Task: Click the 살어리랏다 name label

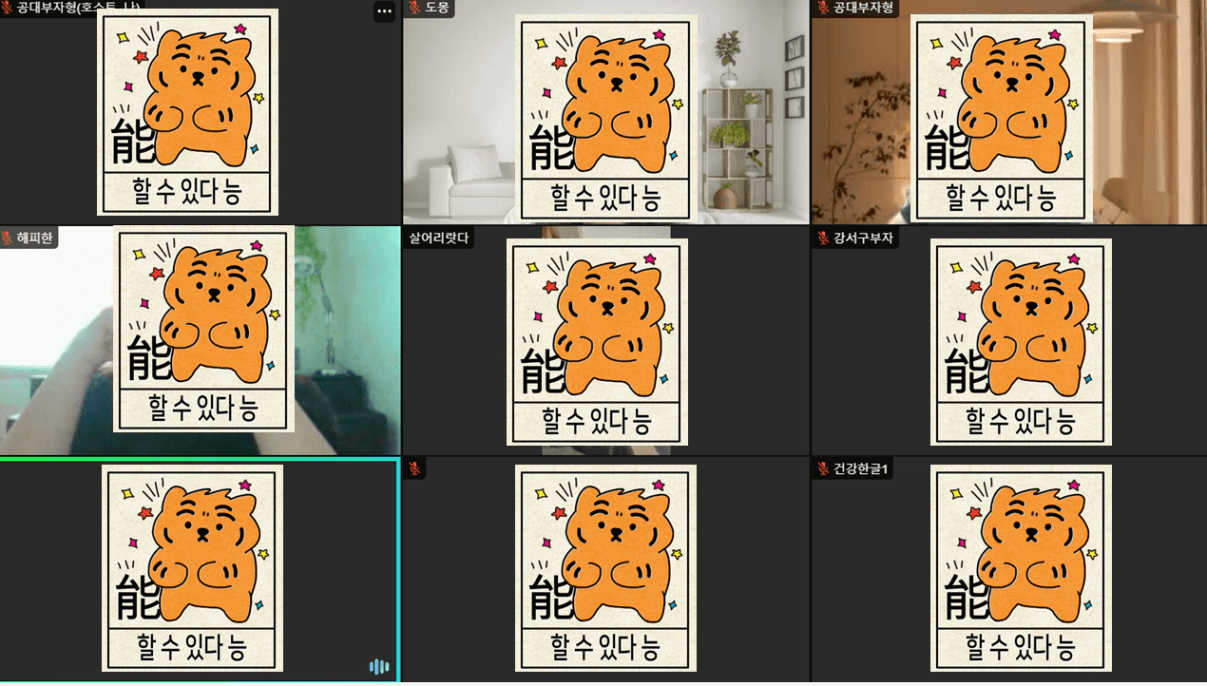Action: point(438,238)
